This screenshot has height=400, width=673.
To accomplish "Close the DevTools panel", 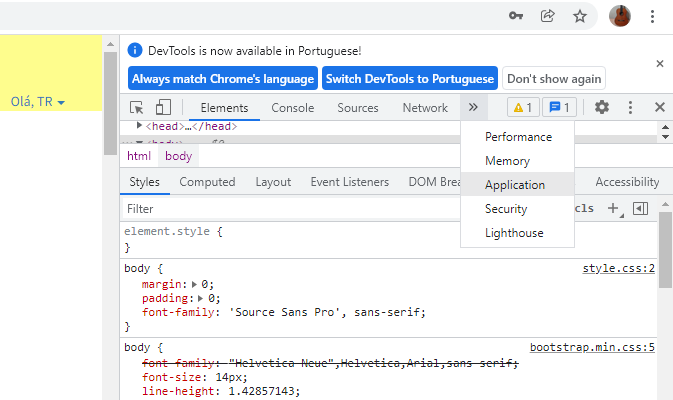I will click(x=660, y=107).
